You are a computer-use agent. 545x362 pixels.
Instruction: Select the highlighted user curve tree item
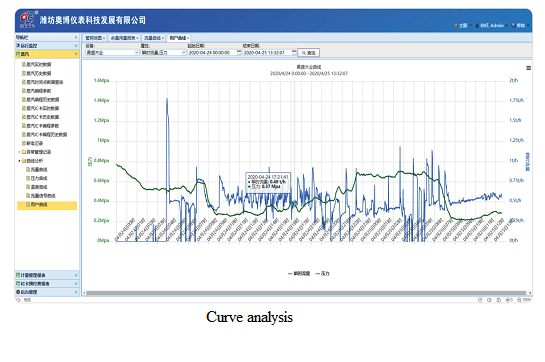47,205
